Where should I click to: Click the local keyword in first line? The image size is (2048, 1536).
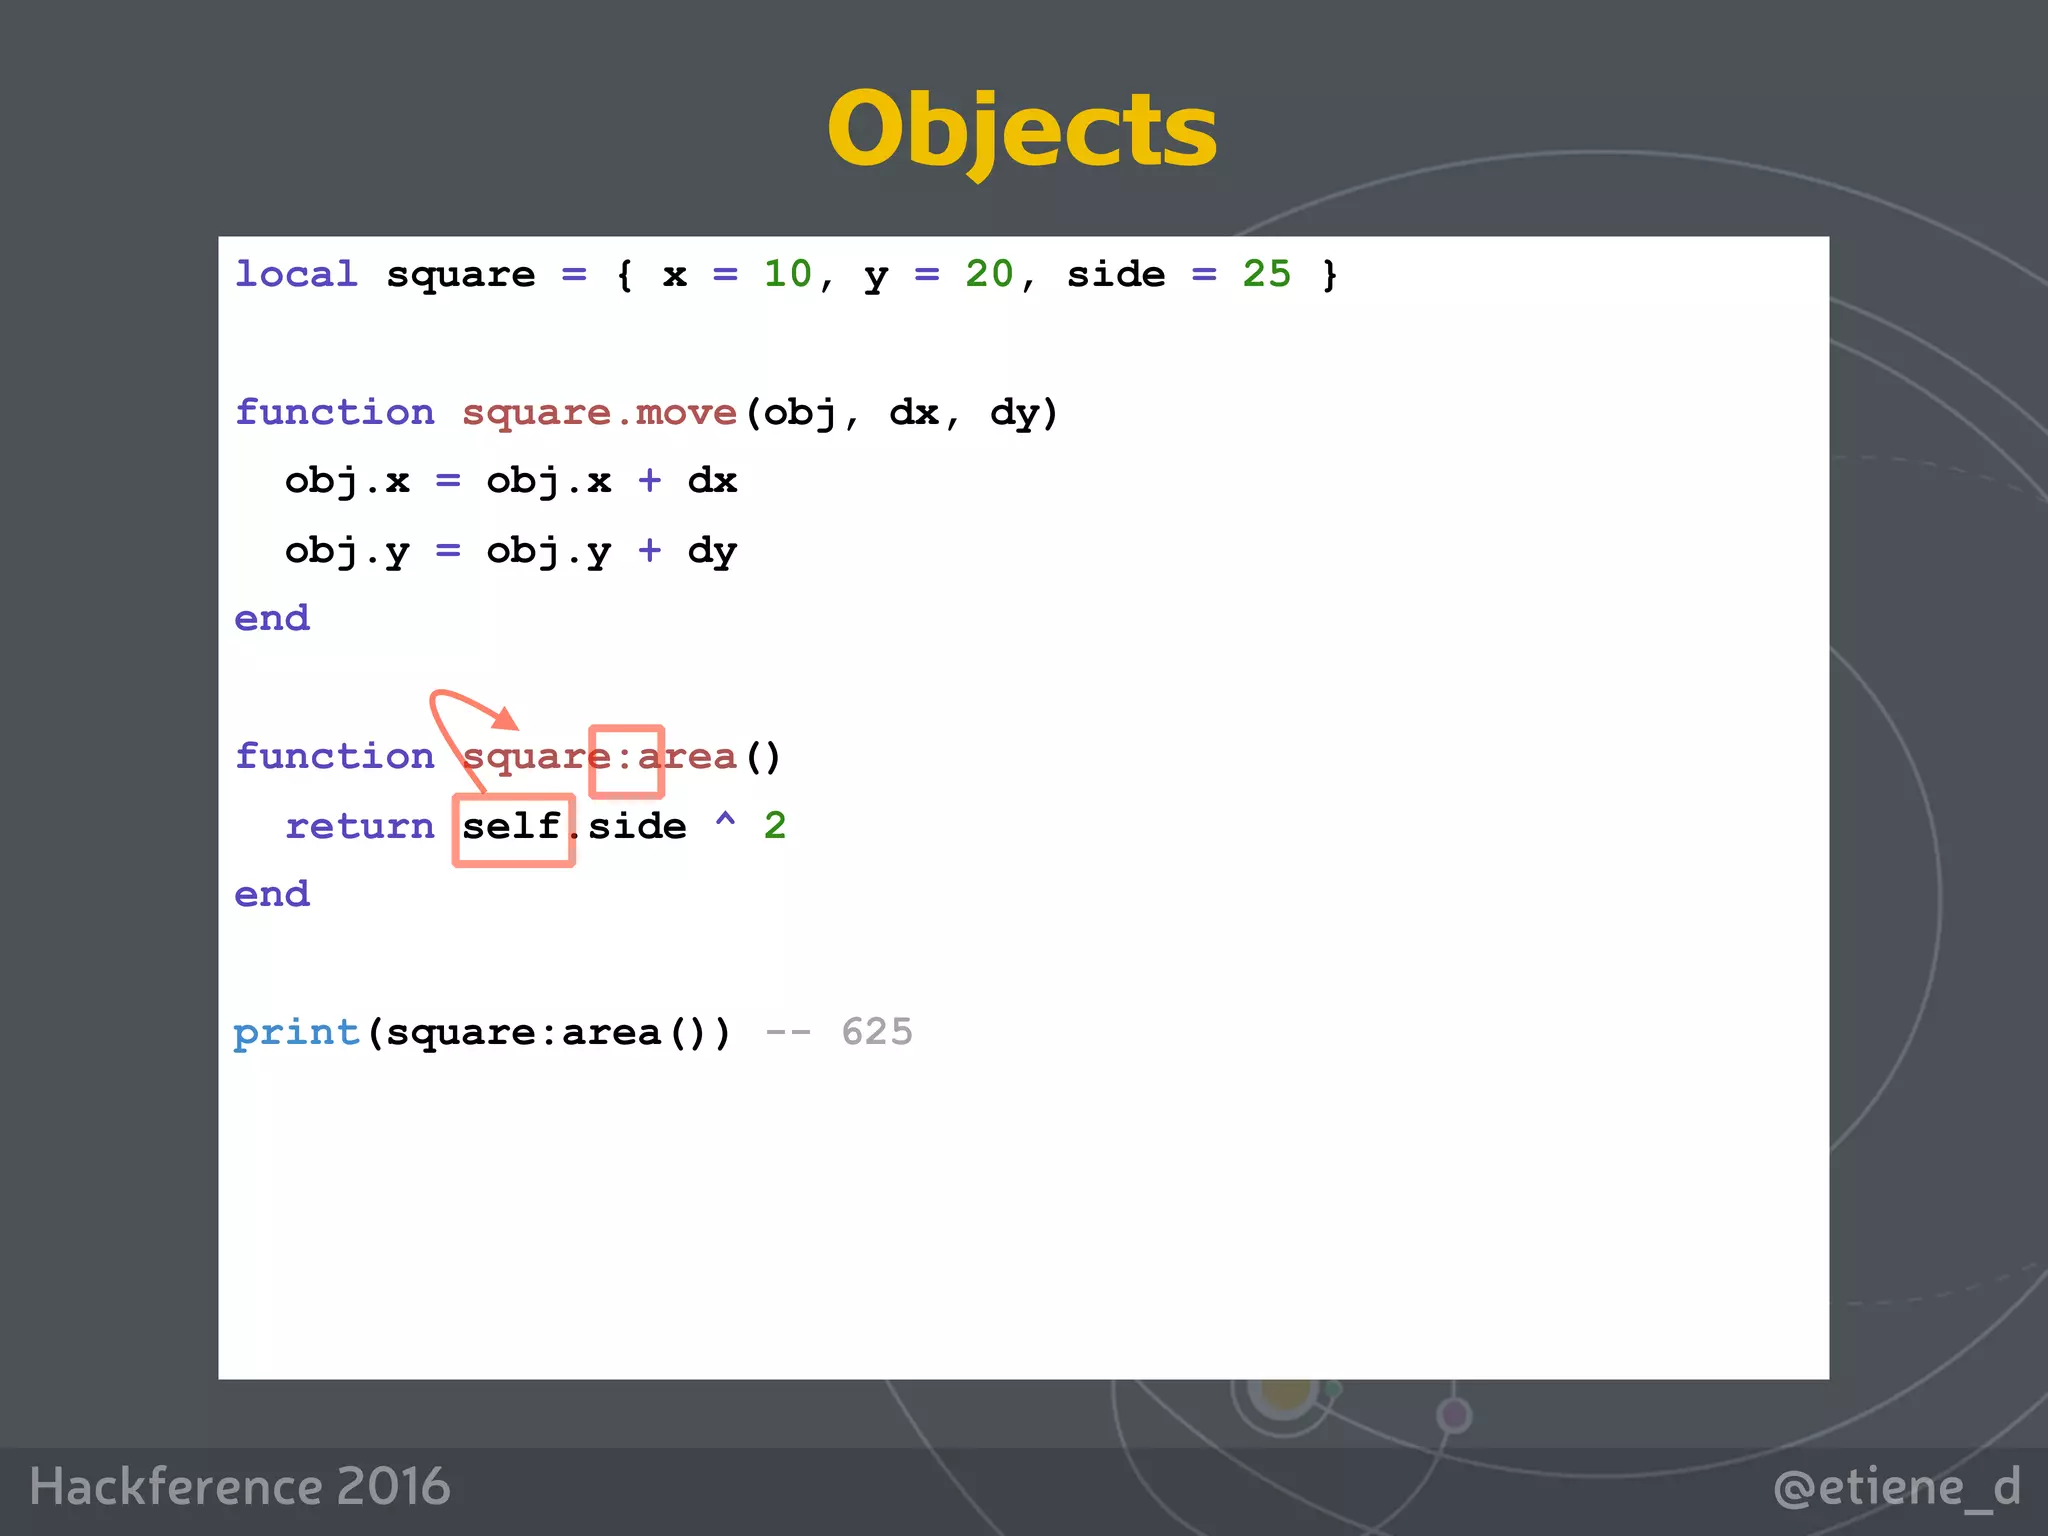[x=296, y=274]
